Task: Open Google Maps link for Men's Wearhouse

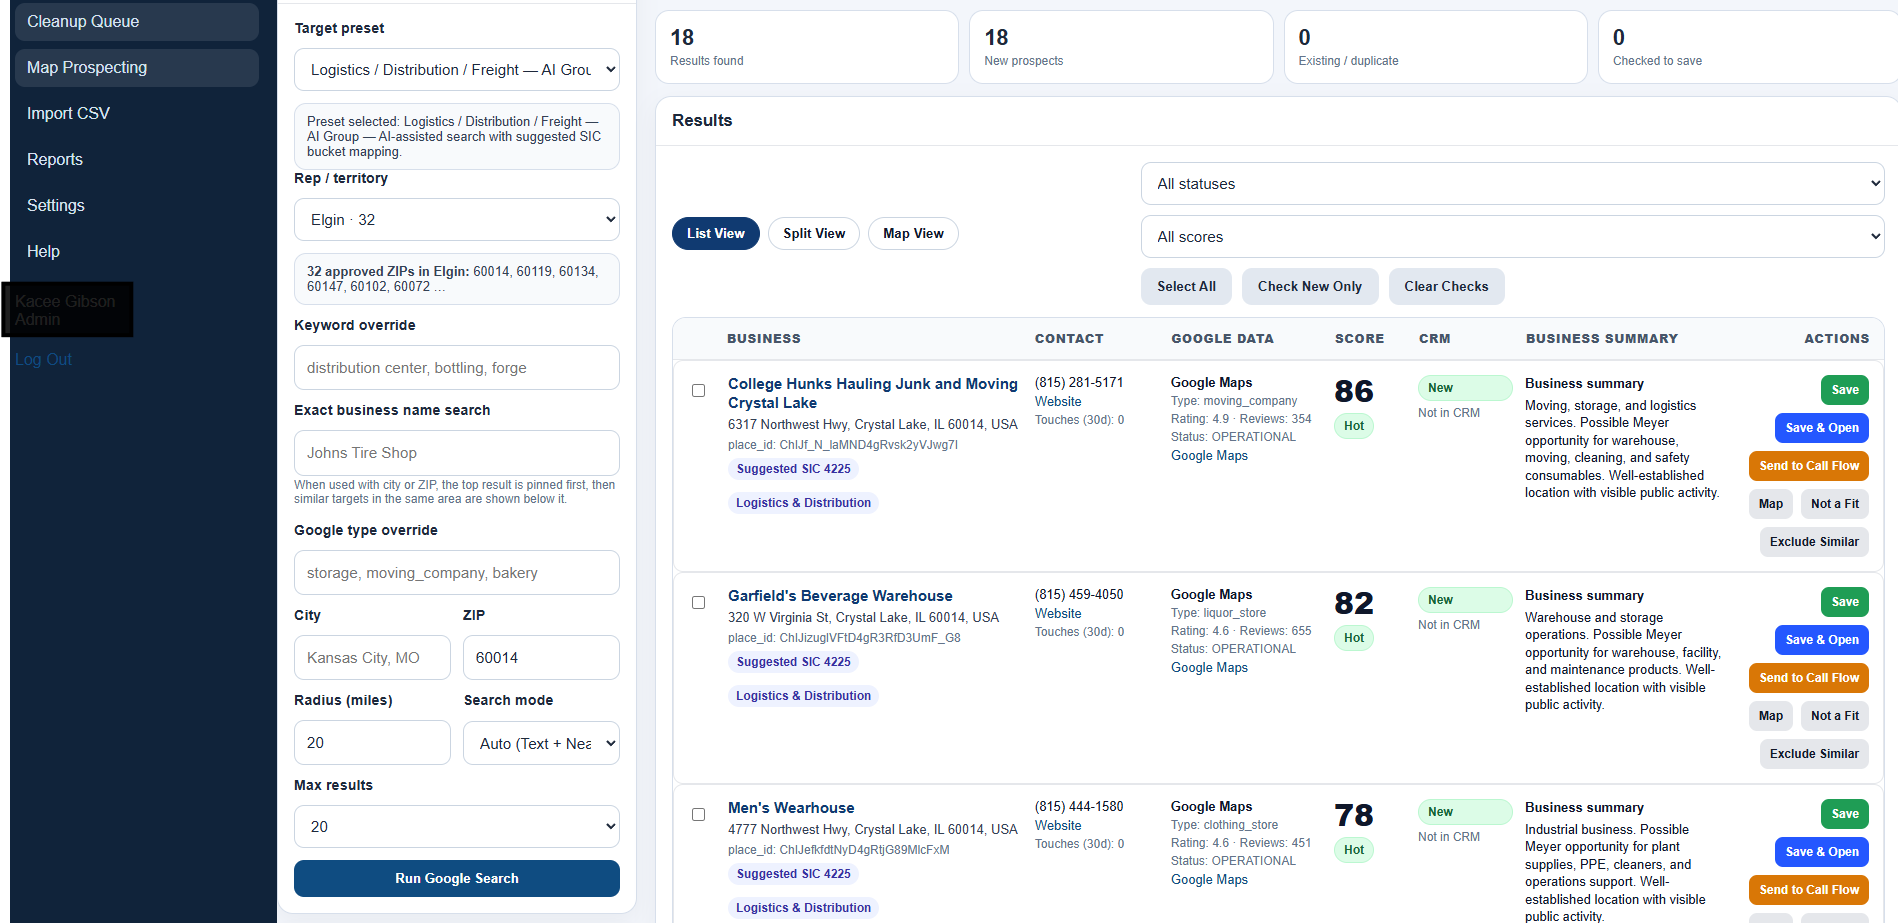Action: [1209, 880]
